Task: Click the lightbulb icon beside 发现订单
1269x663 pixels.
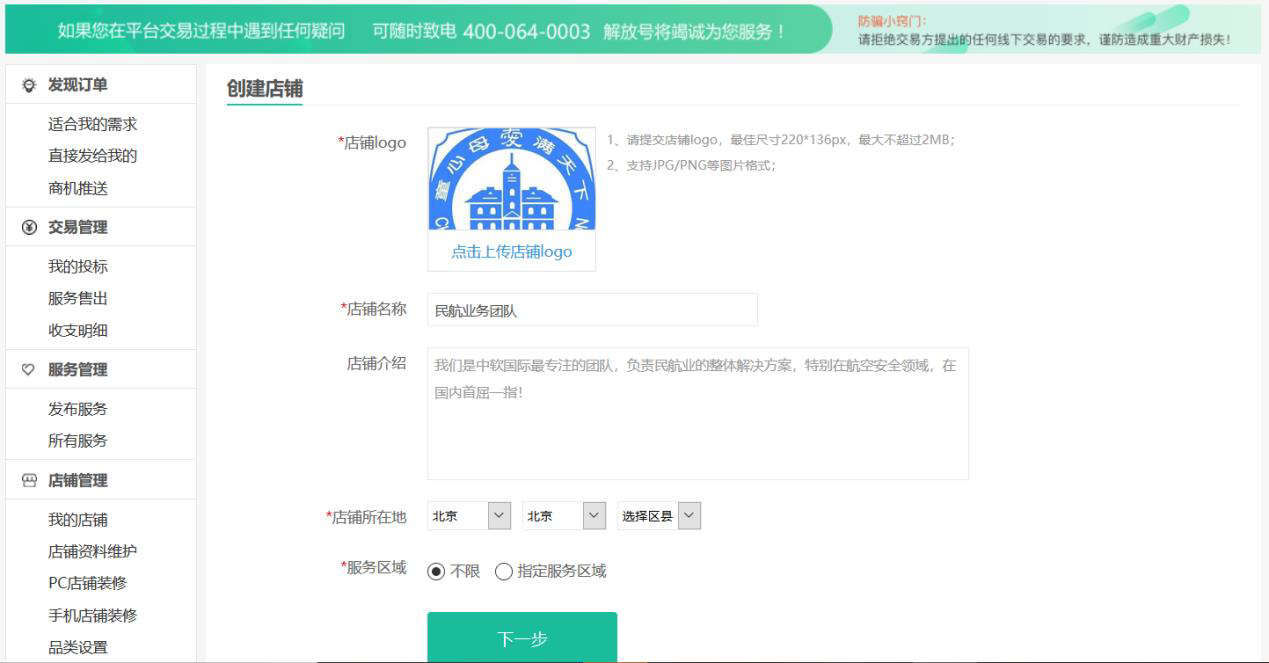Action: click(x=28, y=86)
